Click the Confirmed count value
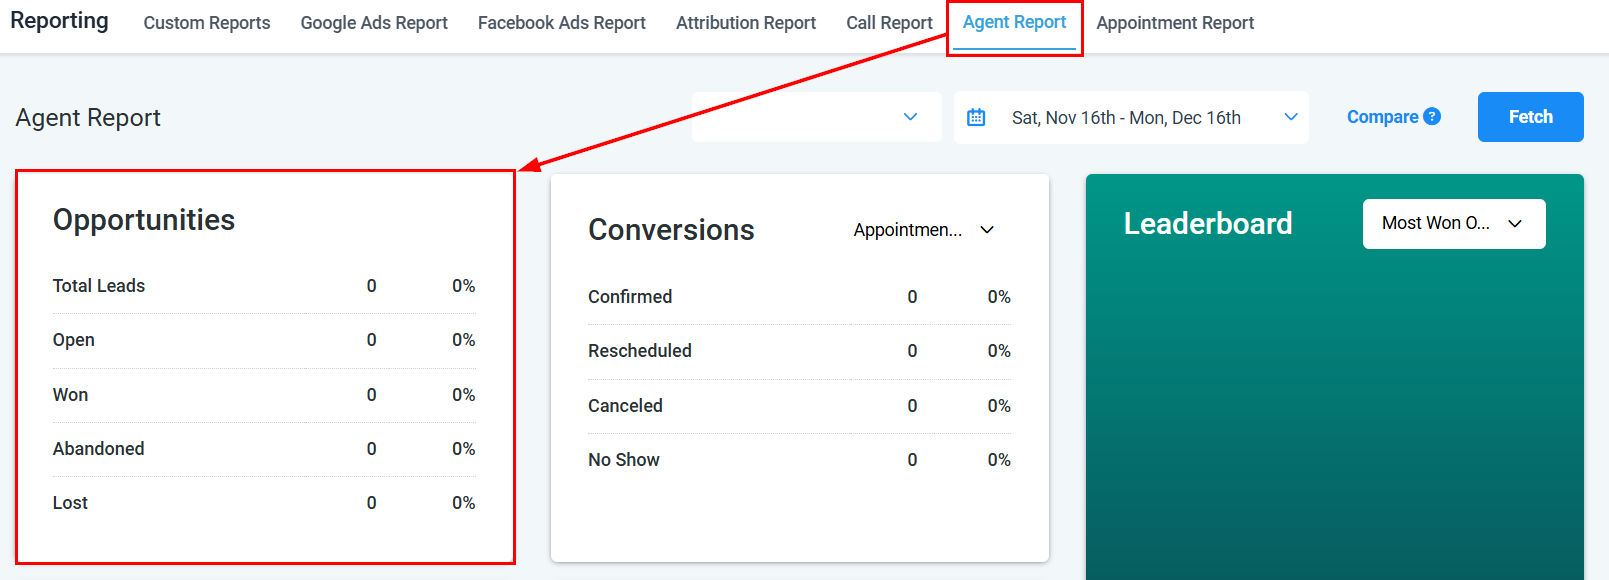The width and height of the screenshot is (1609, 580). coord(912,297)
